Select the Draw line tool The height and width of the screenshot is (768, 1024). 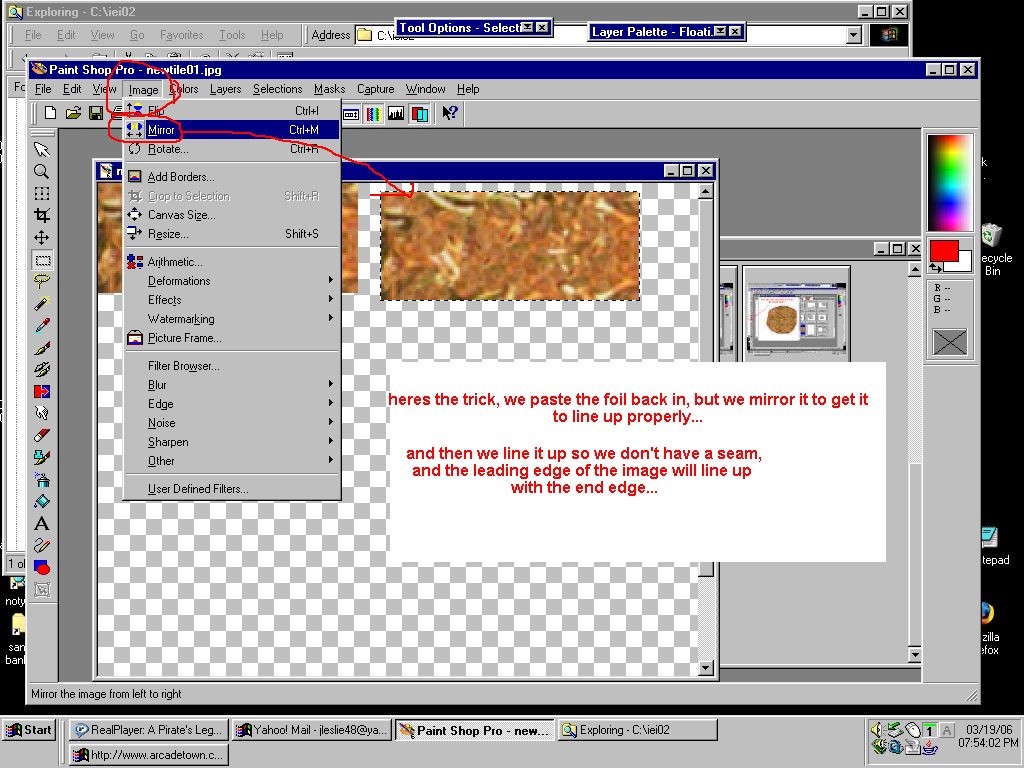point(42,546)
